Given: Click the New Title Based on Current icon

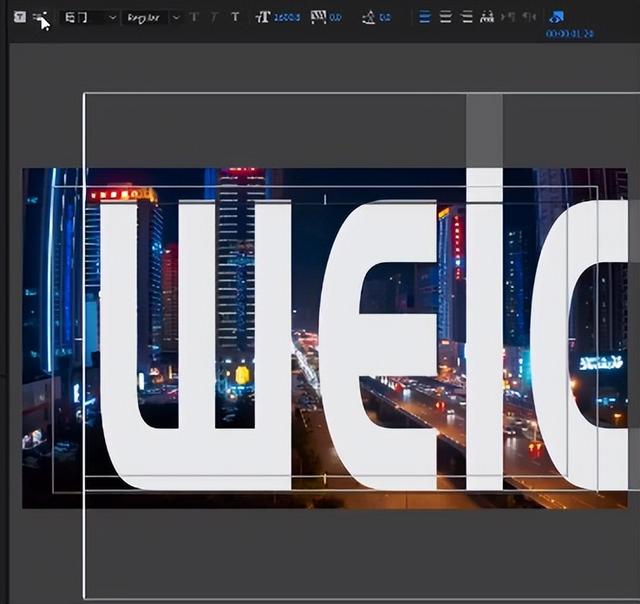Looking at the screenshot, I should pos(20,17).
